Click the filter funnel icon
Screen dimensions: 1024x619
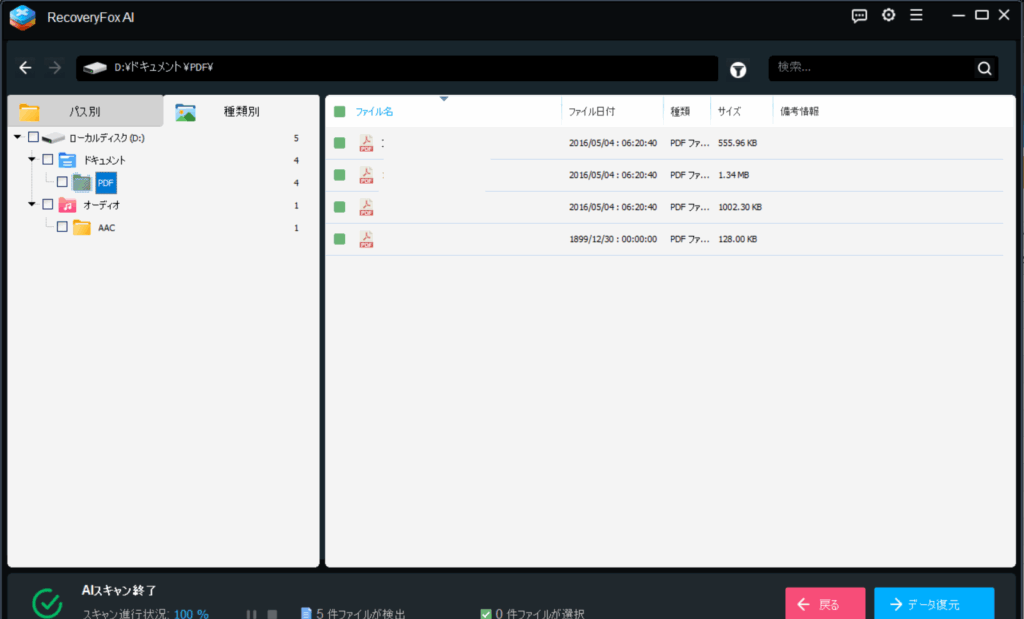pos(738,69)
